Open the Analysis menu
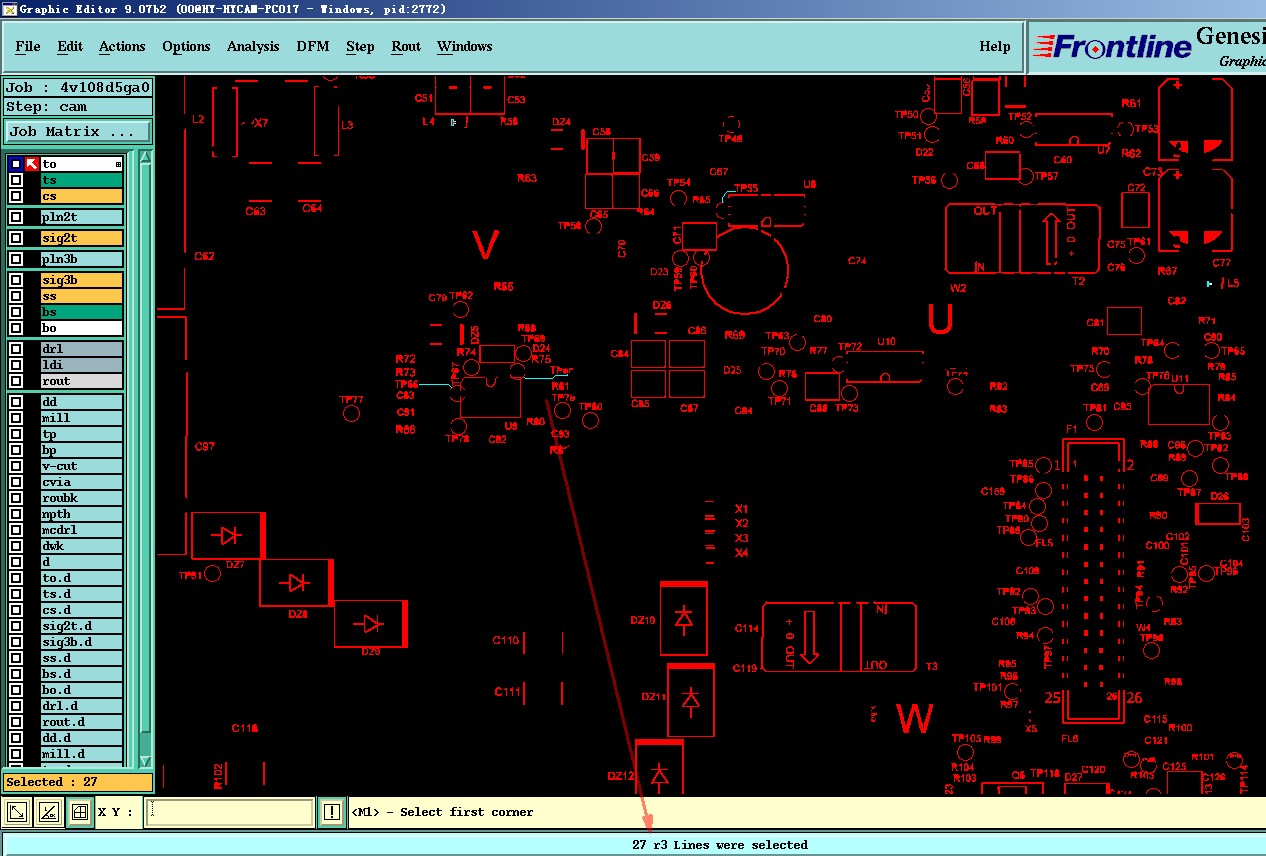 (x=253, y=46)
